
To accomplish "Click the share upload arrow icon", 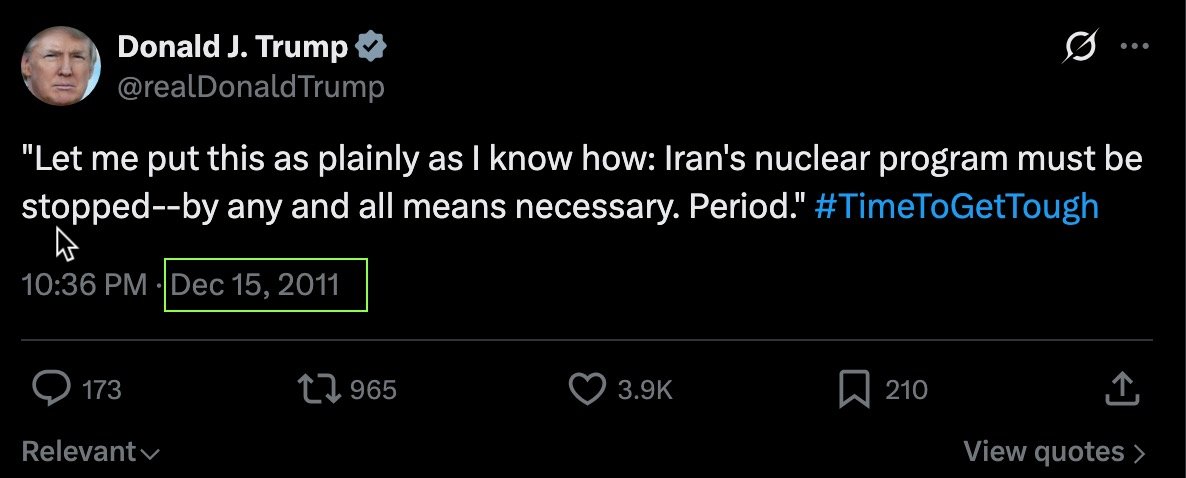I will coord(1122,388).
